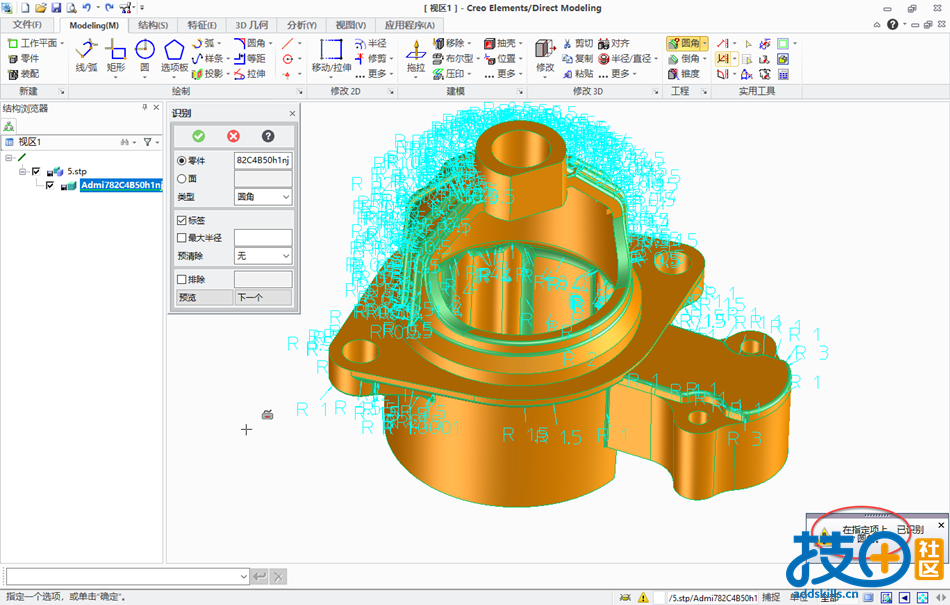Collapse the 5.stp tree node
Screen dimensions: 950x605
pyautogui.click(x=22, y=171)
